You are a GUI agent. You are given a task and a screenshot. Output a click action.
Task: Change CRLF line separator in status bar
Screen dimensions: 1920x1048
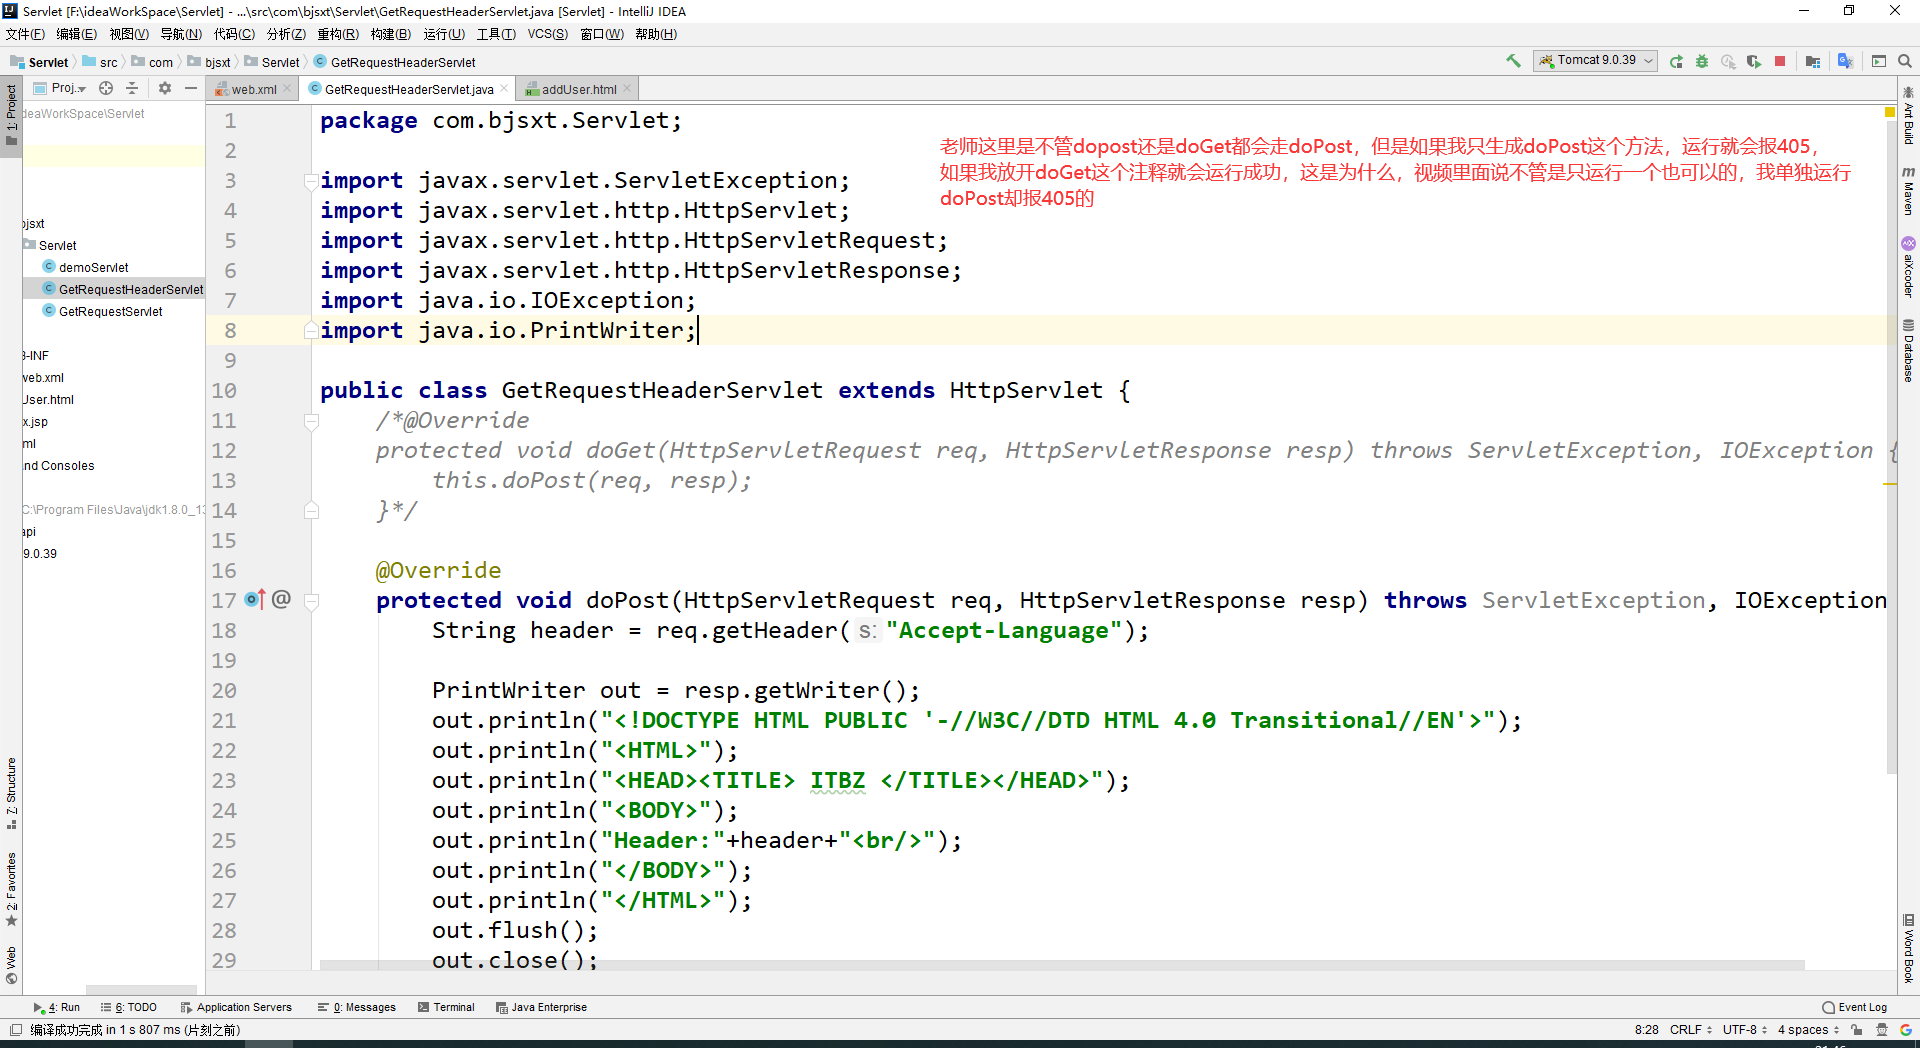[1691, 1029]
